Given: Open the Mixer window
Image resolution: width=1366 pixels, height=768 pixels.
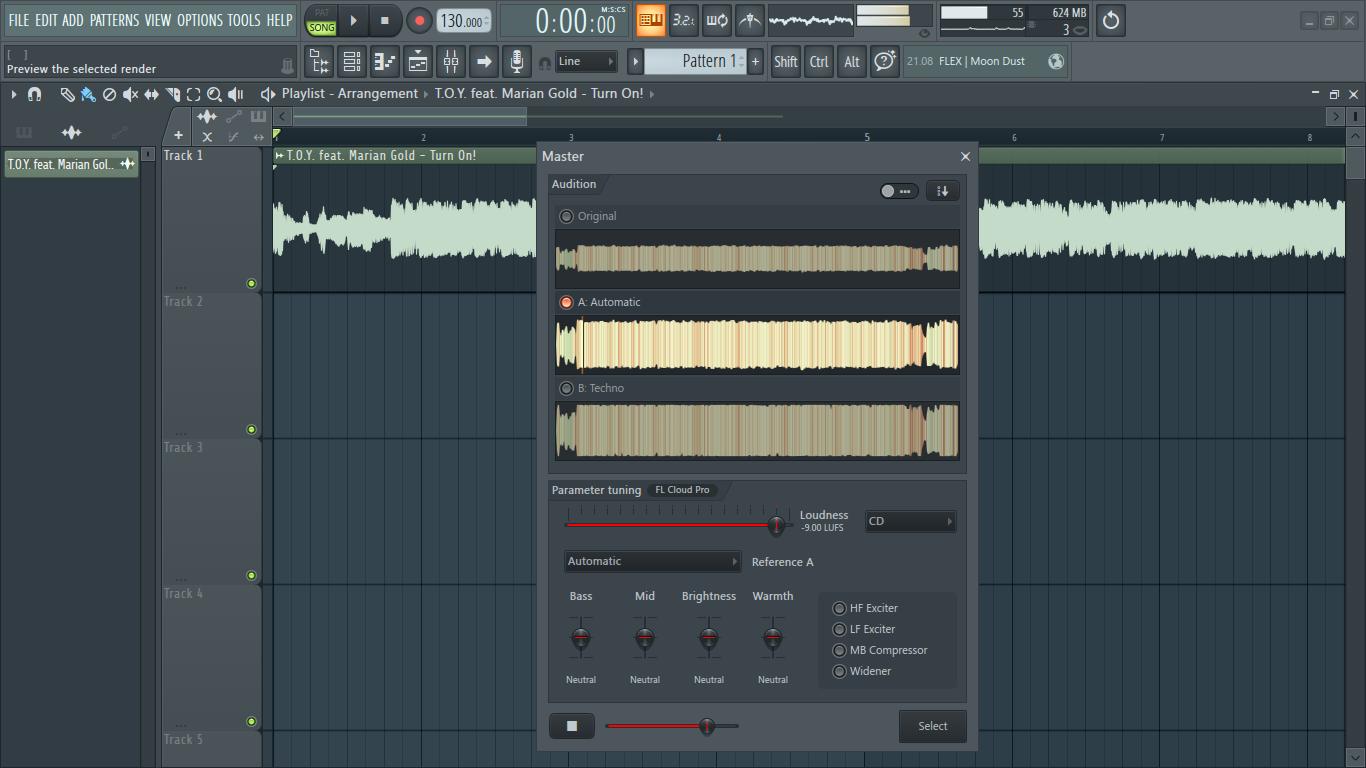Looking at the screenshot, I should [x=451, y=62].
